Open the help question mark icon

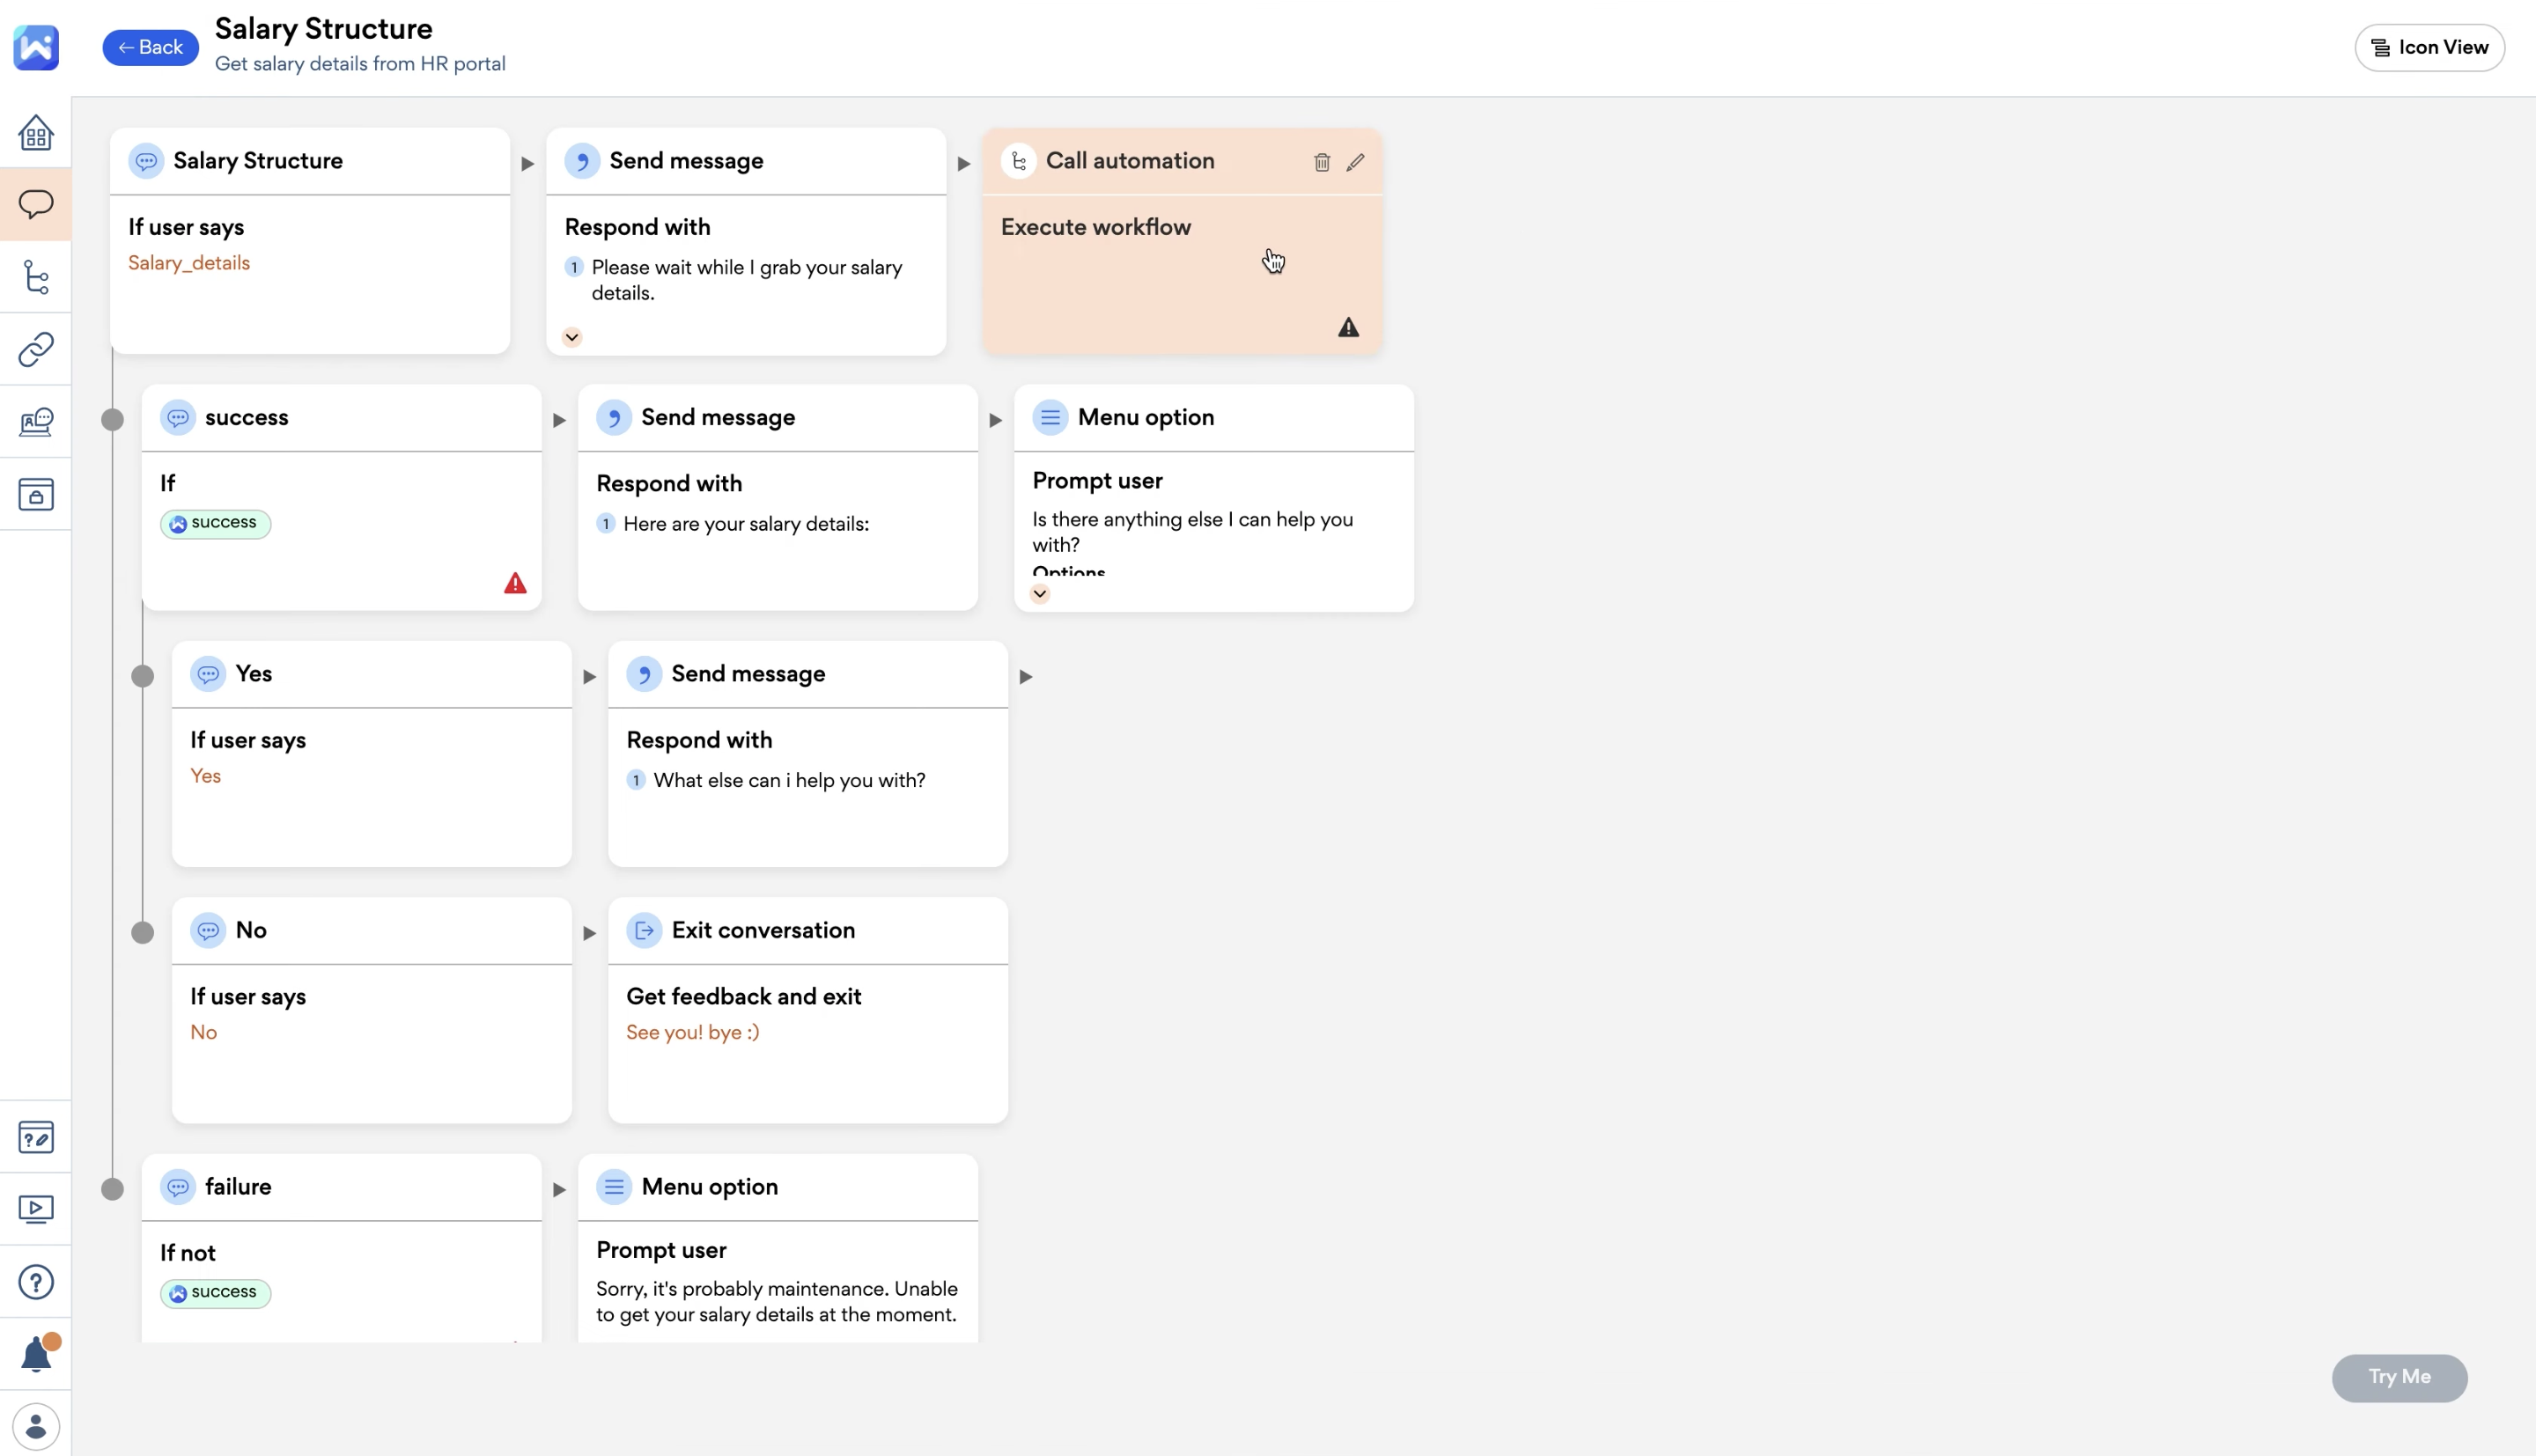tap(36, 1281)
